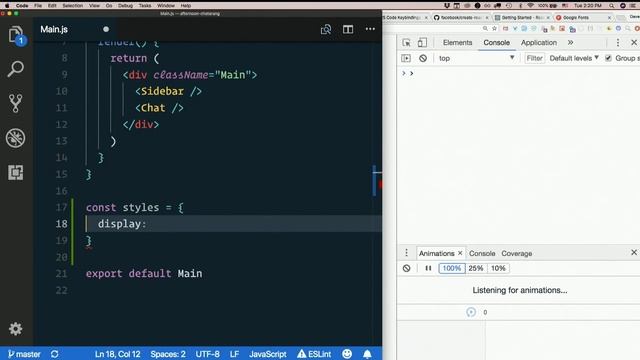Set animation speed to 25%

(476, 268)
